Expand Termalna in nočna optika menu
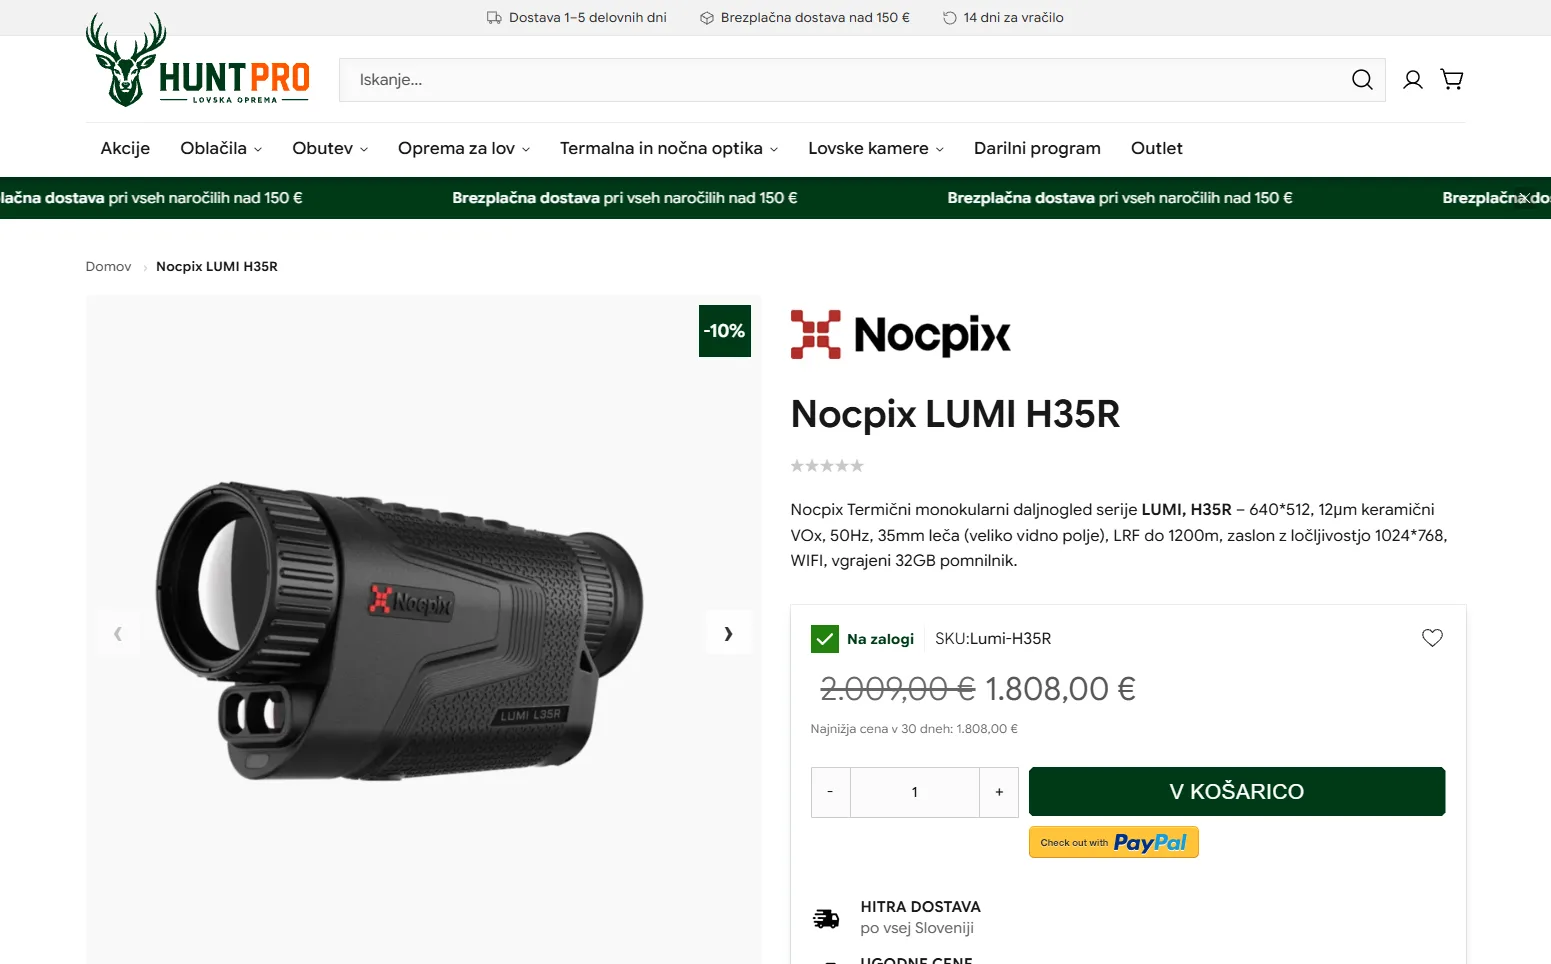This screenshot has width=1551, height=964. 669,148
